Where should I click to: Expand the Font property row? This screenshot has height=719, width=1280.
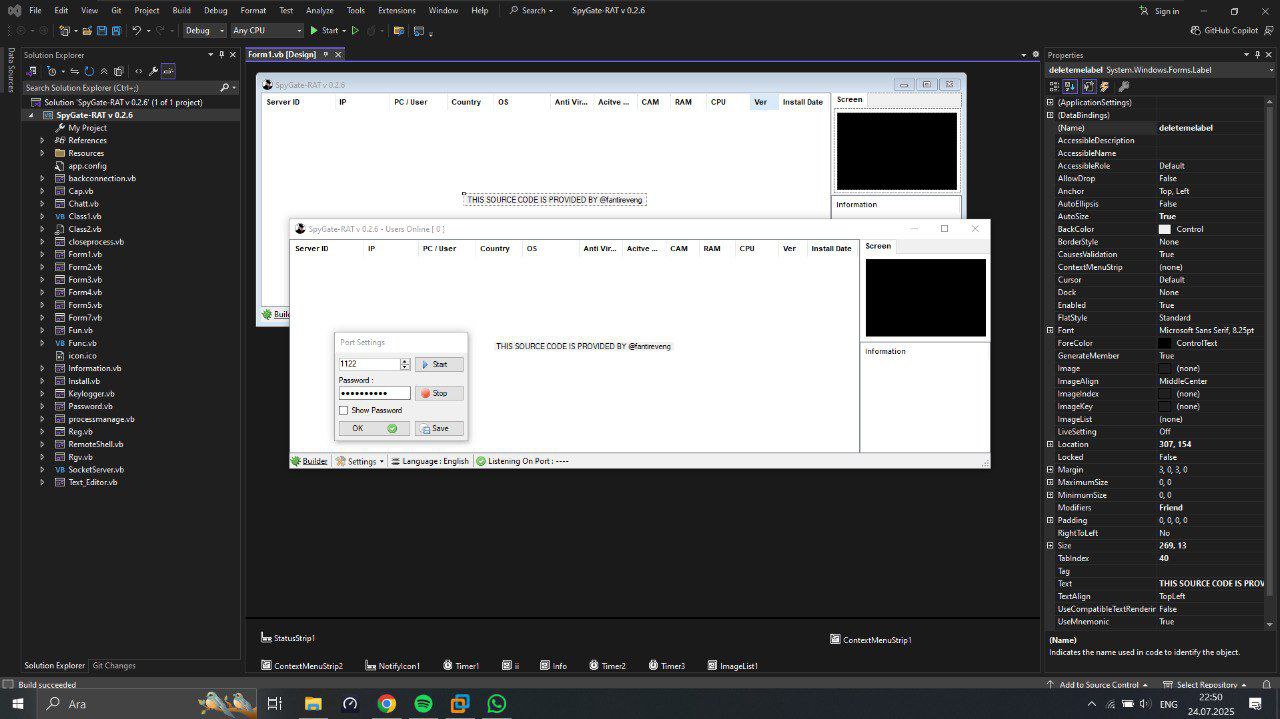click(x=1050, y=330)
